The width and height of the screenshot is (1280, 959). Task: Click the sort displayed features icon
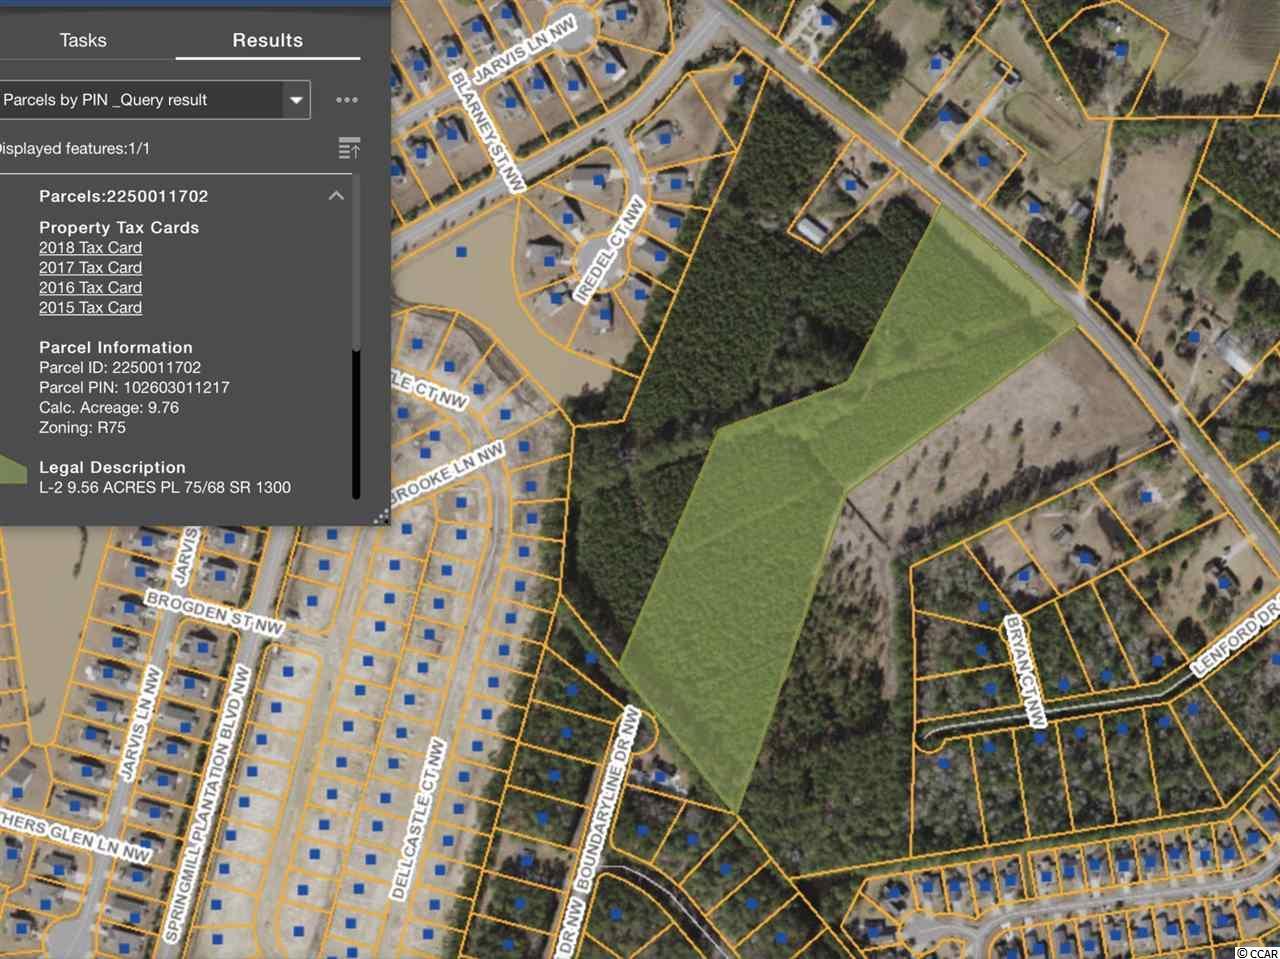[x=349, y=149]
